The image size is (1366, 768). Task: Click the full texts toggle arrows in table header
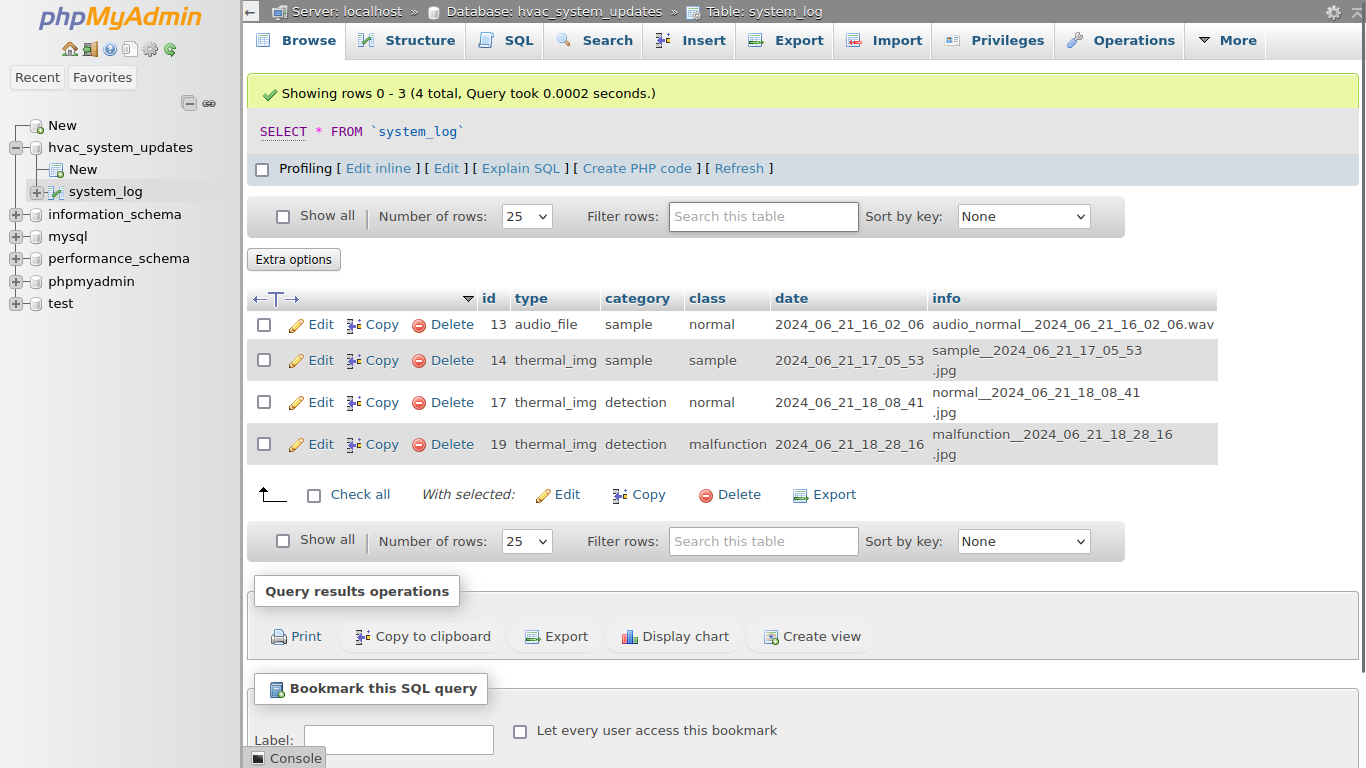click(x=276, y=299)
